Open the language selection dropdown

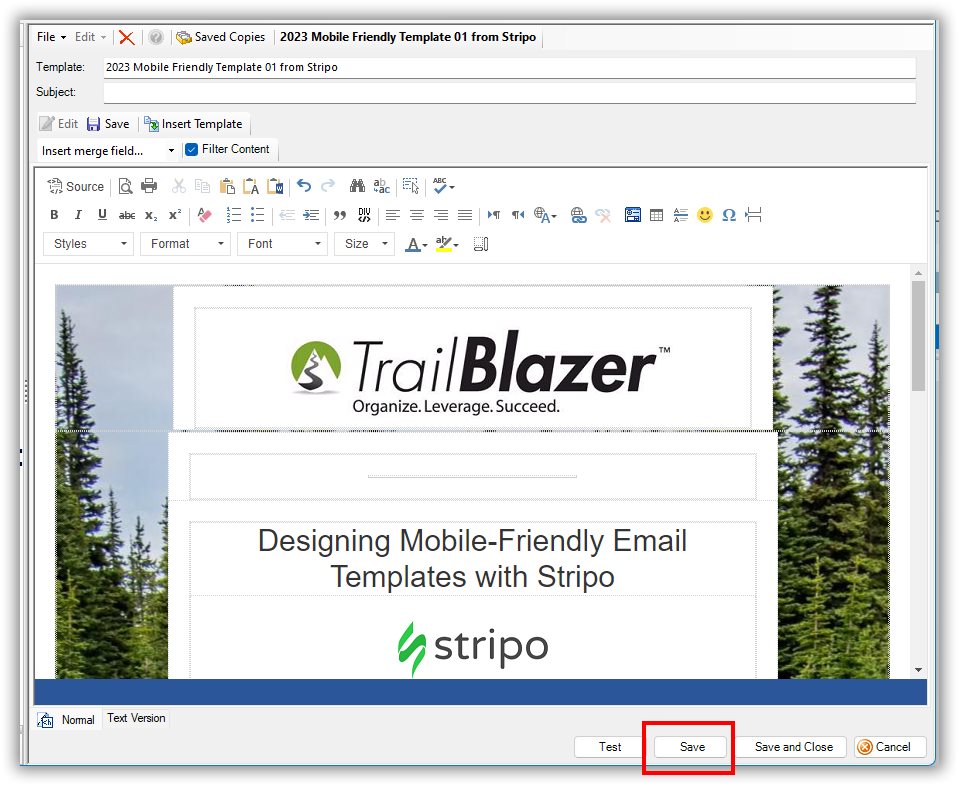(546, 215)
